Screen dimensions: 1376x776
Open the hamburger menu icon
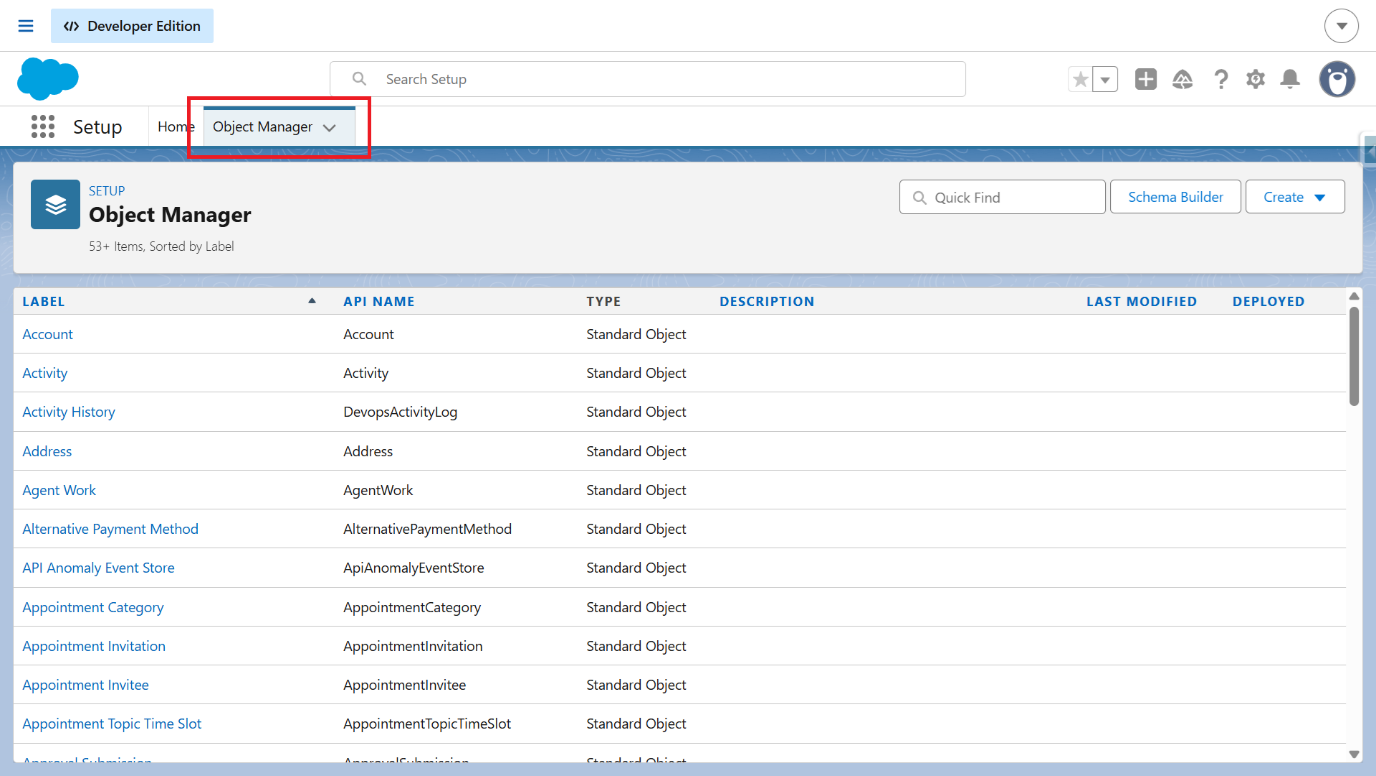pyautogui.click(x=26, y=26)
